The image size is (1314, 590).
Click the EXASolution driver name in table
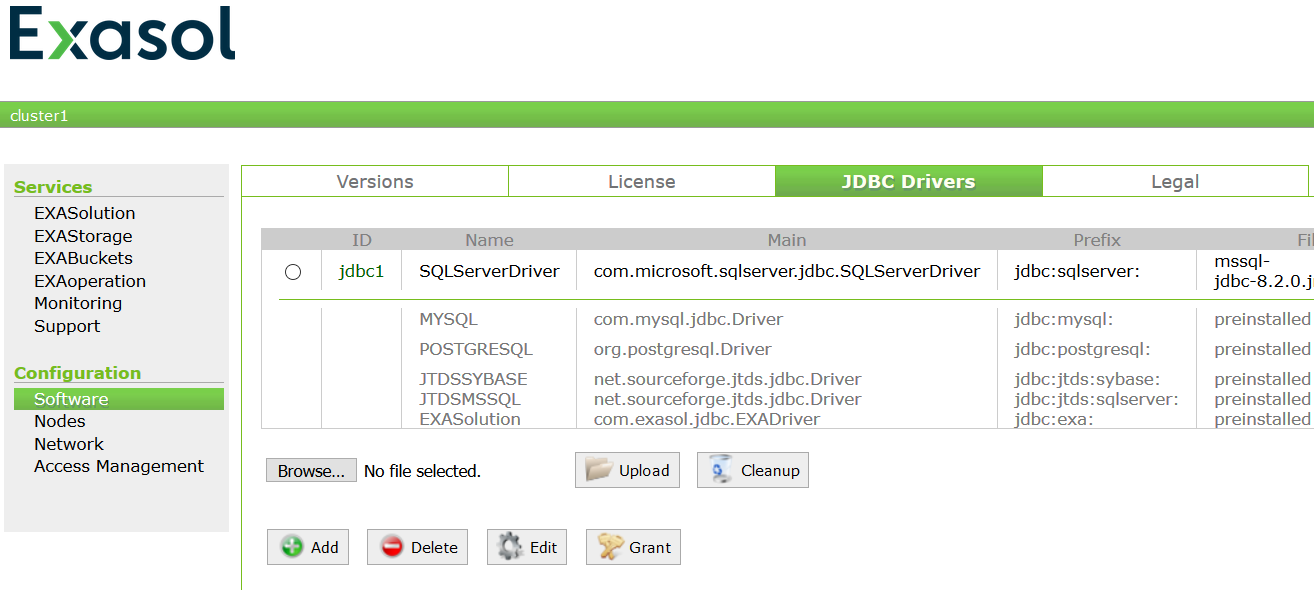pyautogui.click(x=470, y=419)
